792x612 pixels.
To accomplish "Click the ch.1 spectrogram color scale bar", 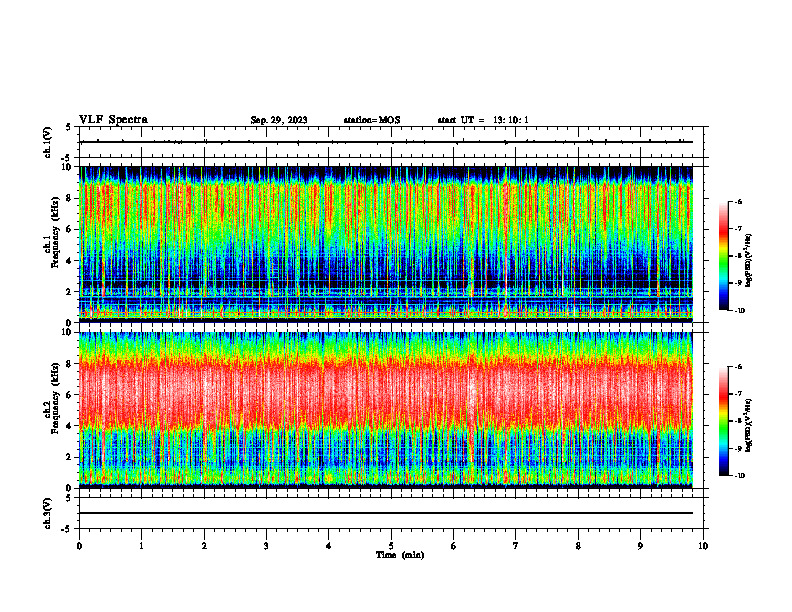I will pos(724,256).
